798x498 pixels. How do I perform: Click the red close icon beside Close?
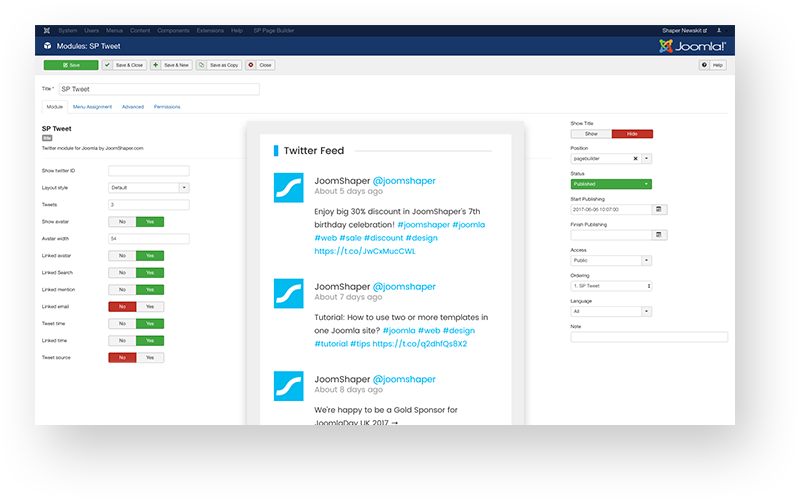pos(251,65)
